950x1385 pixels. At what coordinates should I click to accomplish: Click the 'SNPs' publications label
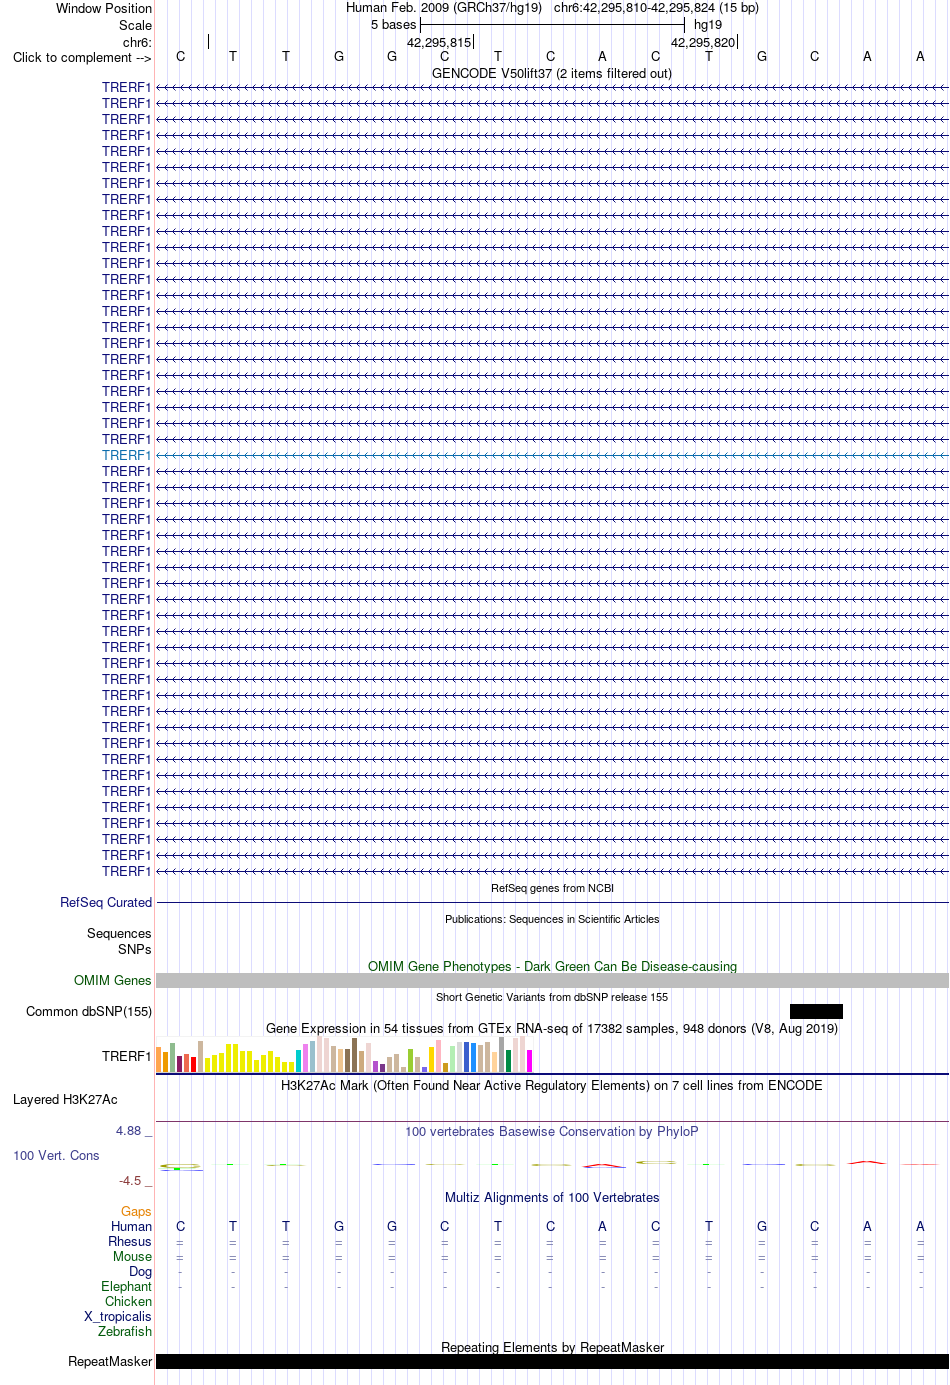click(x=135, y=949)
